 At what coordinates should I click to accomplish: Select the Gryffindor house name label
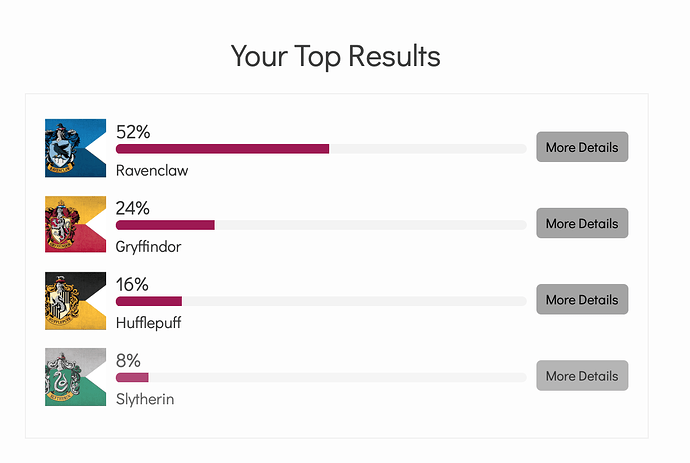pos(148,246)
